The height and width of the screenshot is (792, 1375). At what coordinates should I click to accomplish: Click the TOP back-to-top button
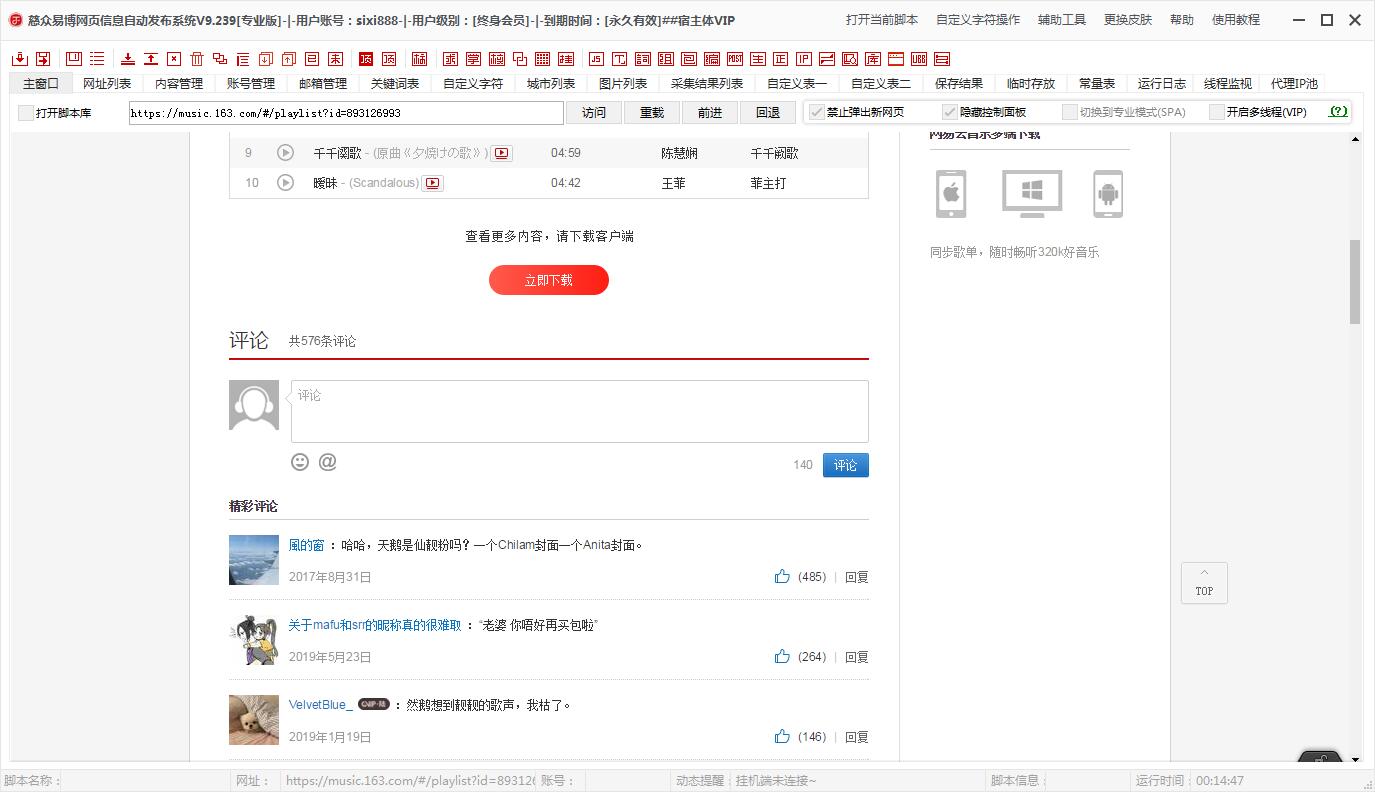1204,583
